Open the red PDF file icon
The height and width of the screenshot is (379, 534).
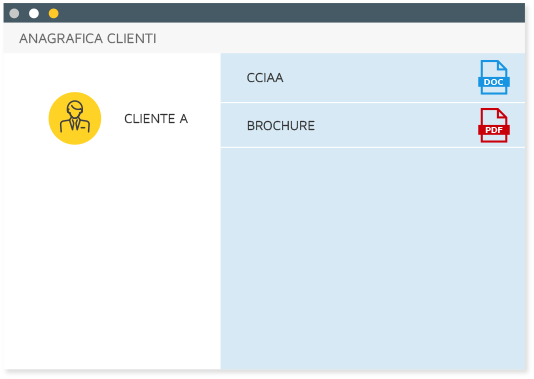[493, 125]
